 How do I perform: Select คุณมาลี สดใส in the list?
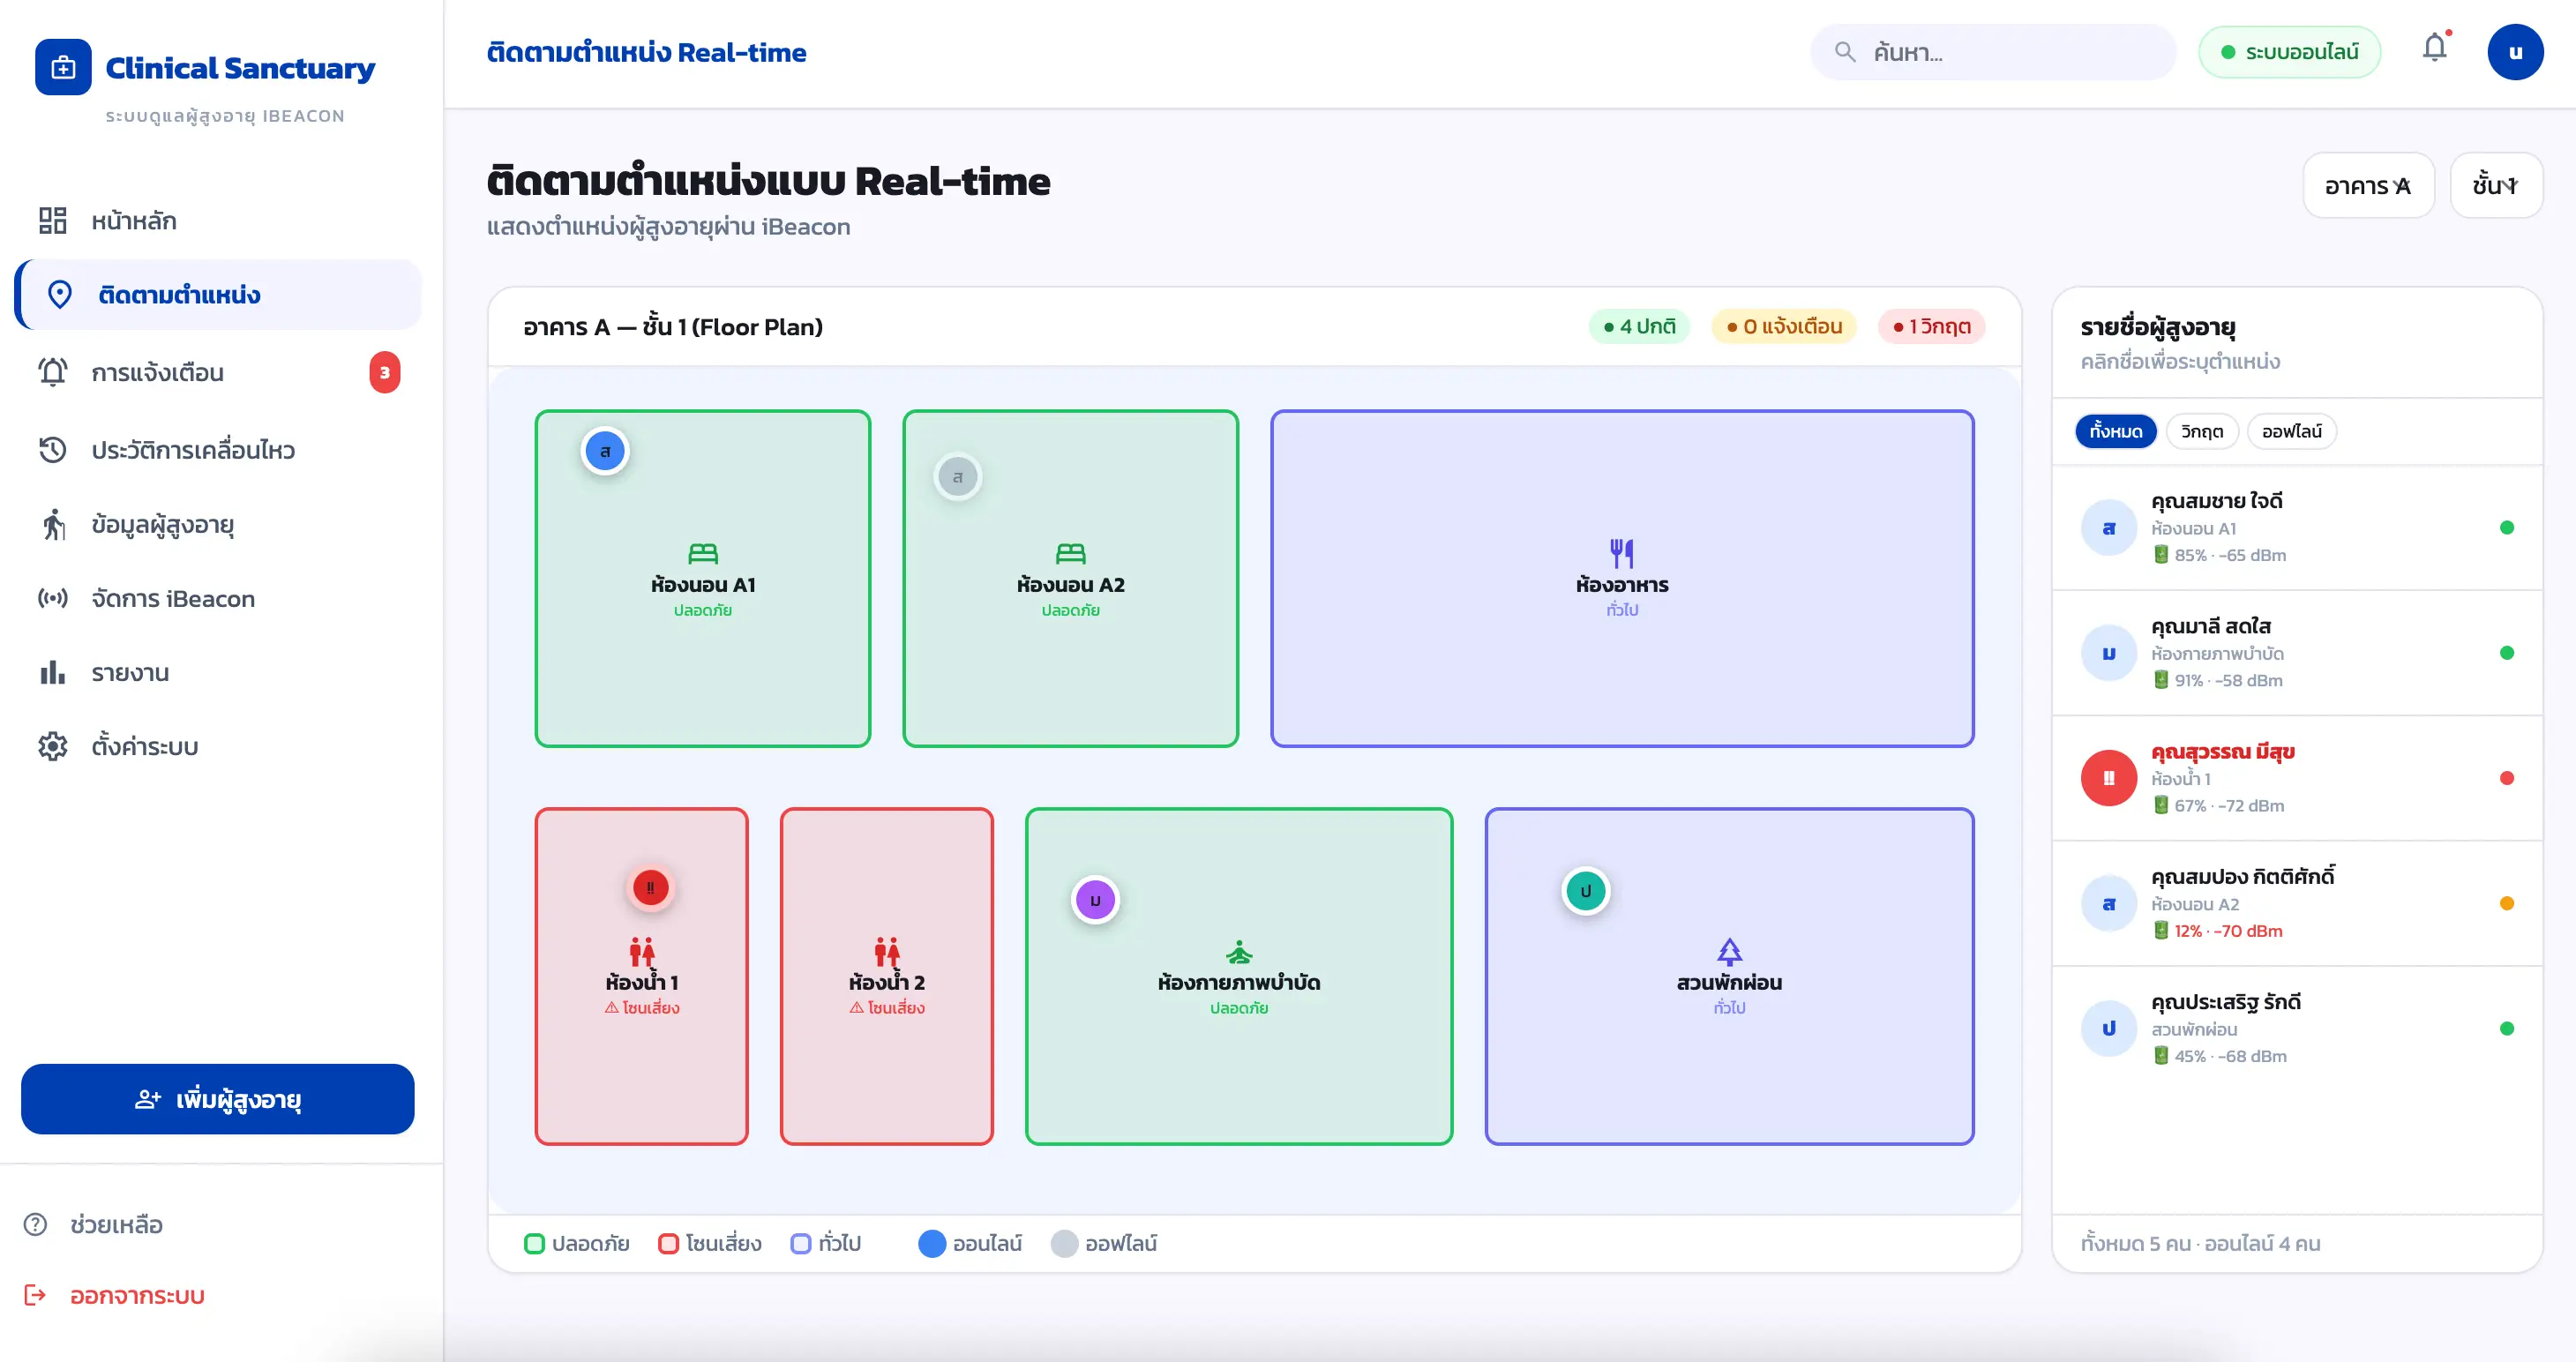point(2297,652)
